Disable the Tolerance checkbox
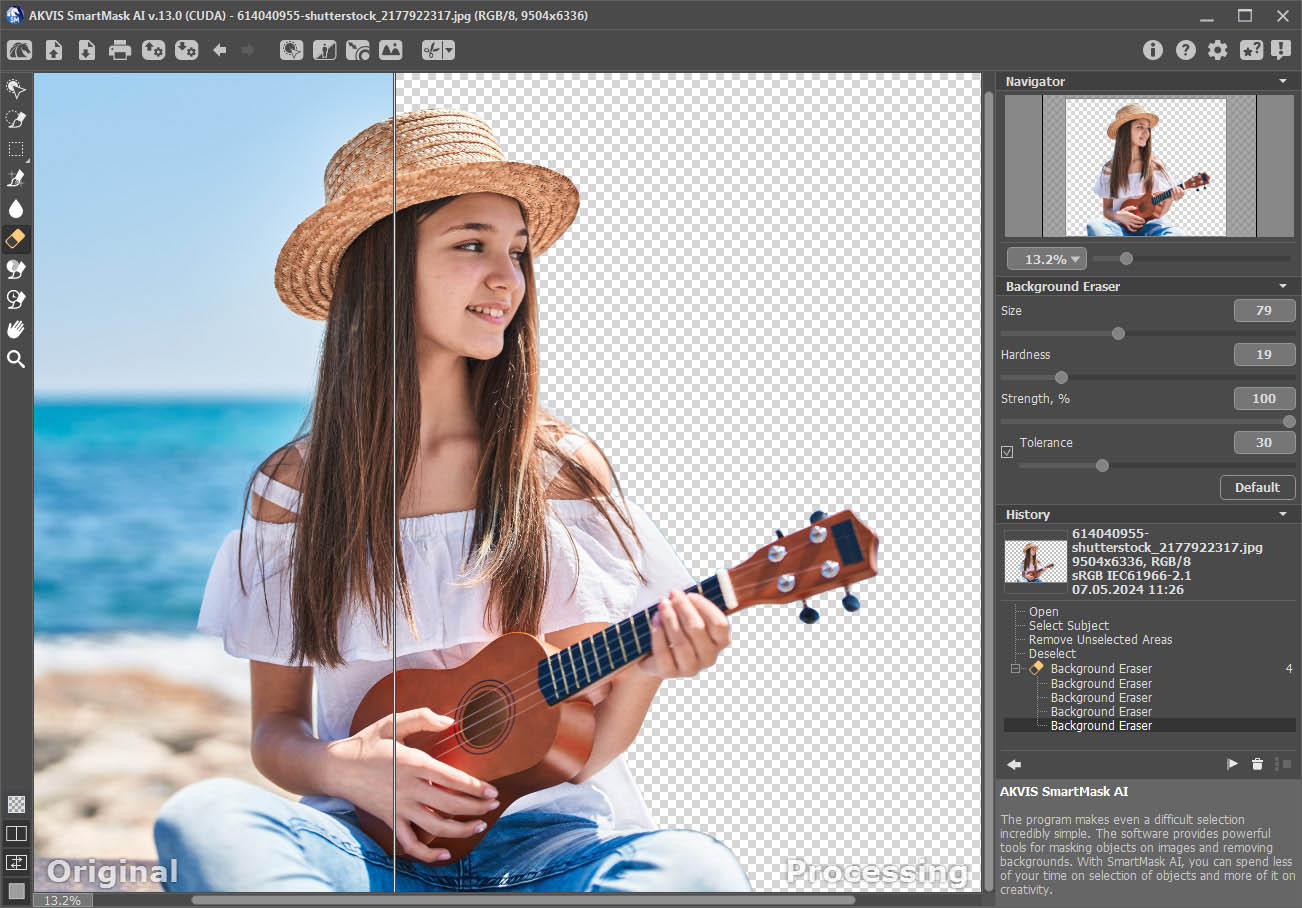This screenshot has height=908, width=1302. pyautogui.click(x=1007, y=452)
